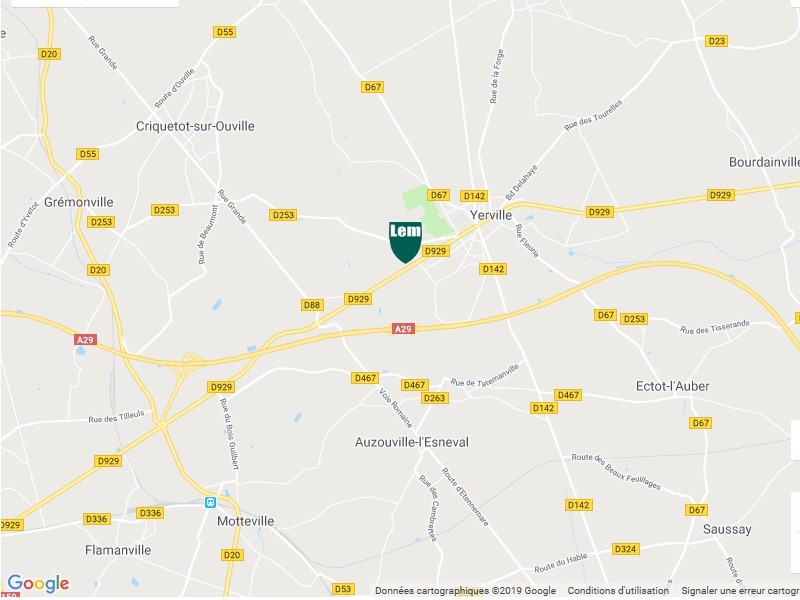The height and width of the screenshot is (600, 800).
Task: Select the Ectot-l'Auber label
Action: [x=672, y=386]
